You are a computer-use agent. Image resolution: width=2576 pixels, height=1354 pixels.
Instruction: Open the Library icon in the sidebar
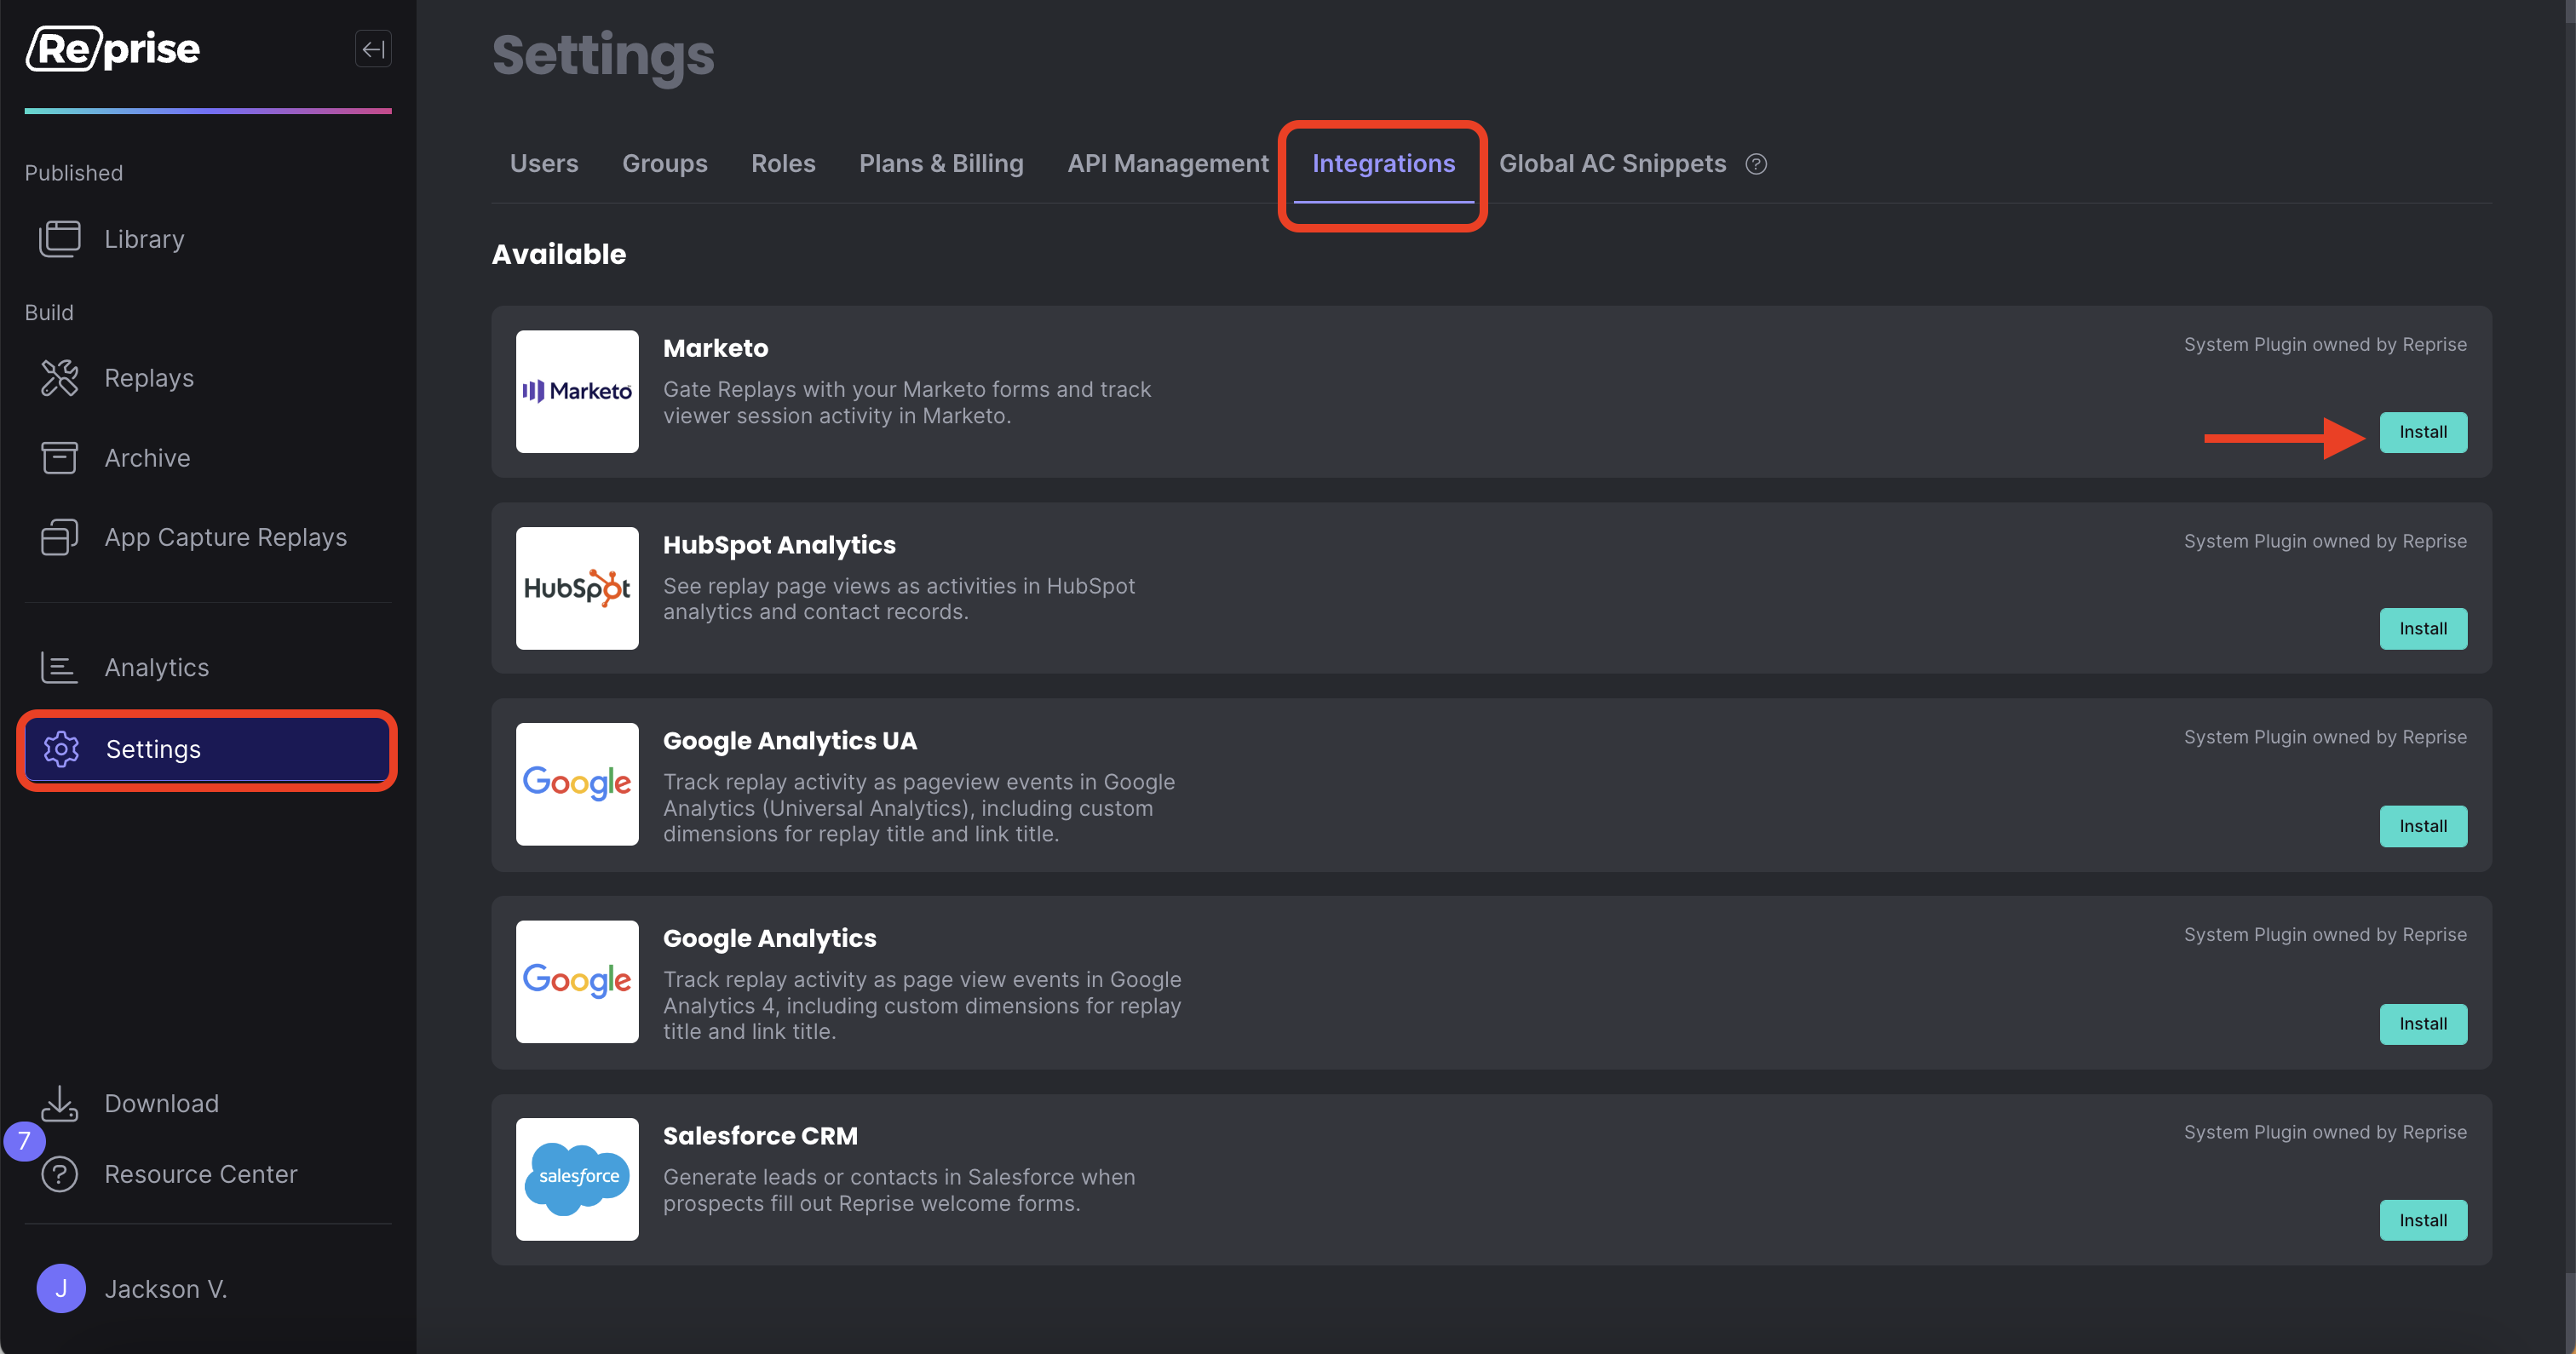pos(59,239)
